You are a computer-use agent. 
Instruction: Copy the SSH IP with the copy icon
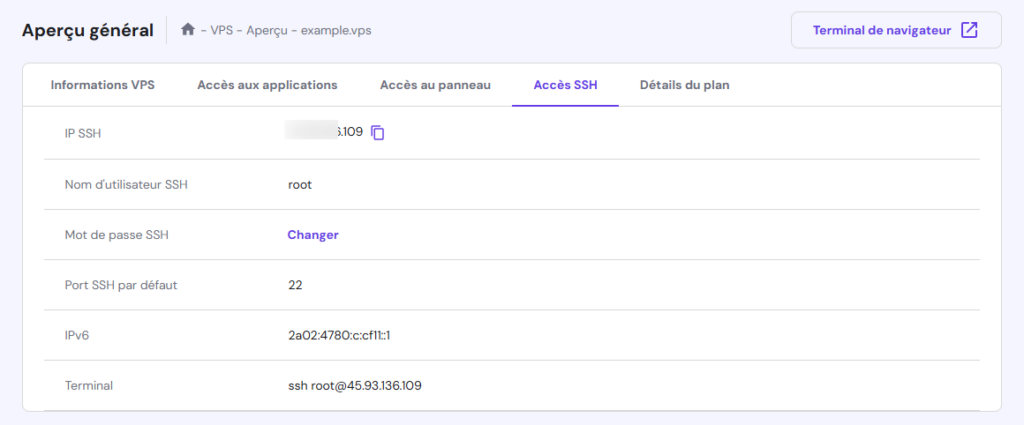[x=377, y=133]
